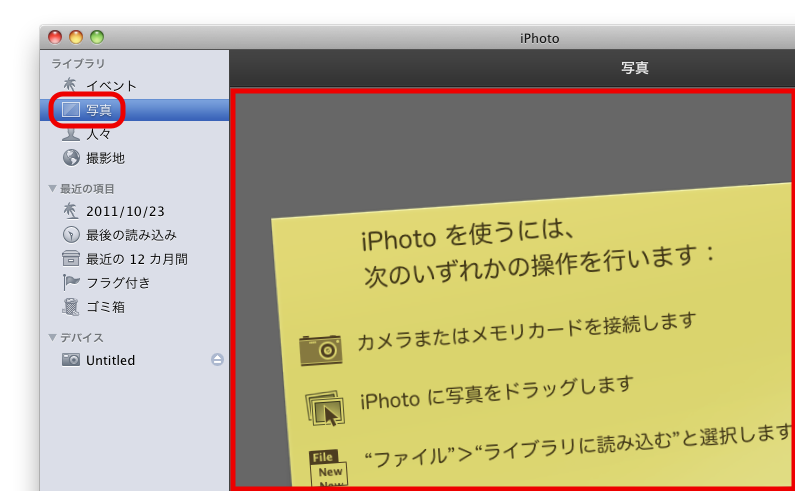Viewport: 795px width, 491px height.
Task: Collapse the 最近の項目 section
Action: click(53, 188)
